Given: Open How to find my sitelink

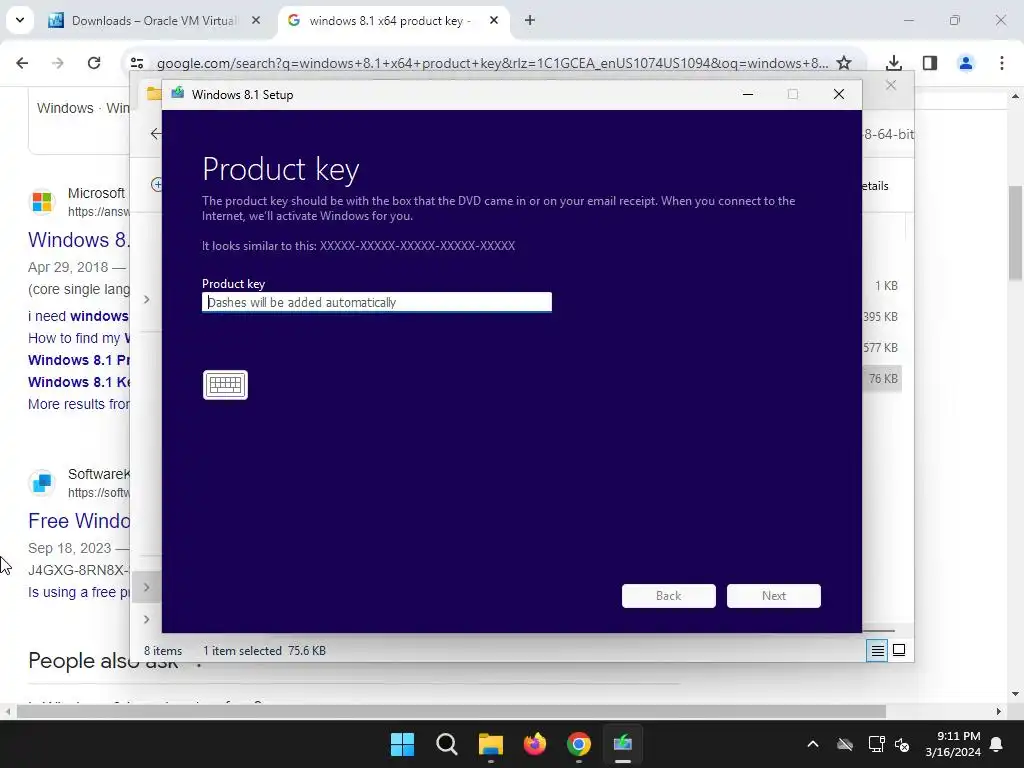Looking at the screenshot, I should tap(78, 338).
